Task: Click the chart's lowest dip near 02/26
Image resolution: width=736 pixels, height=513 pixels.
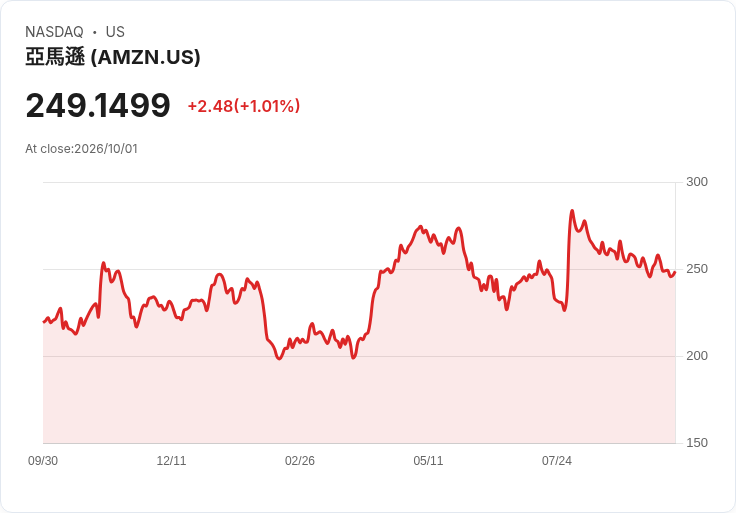Action: (279, 359)
